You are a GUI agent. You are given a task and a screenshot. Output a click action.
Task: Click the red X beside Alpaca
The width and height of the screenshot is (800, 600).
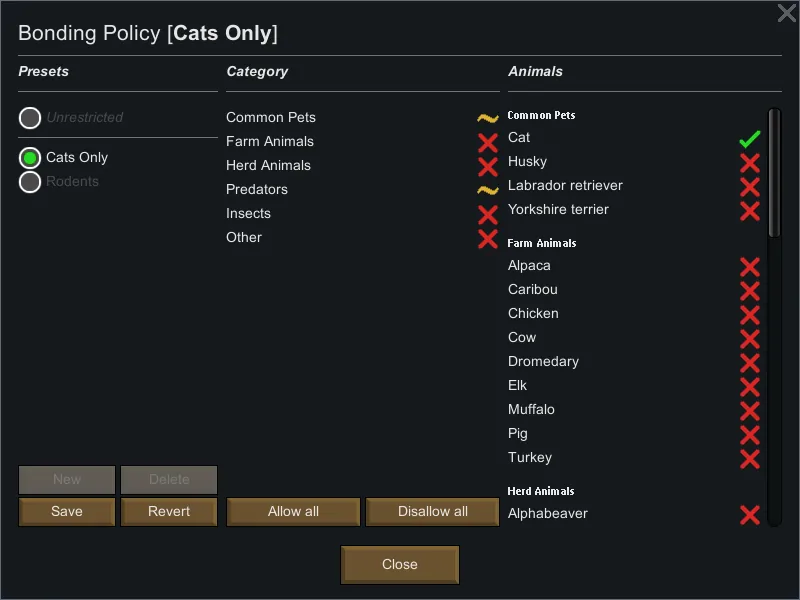pyautogui.click(x=749, y=267)
